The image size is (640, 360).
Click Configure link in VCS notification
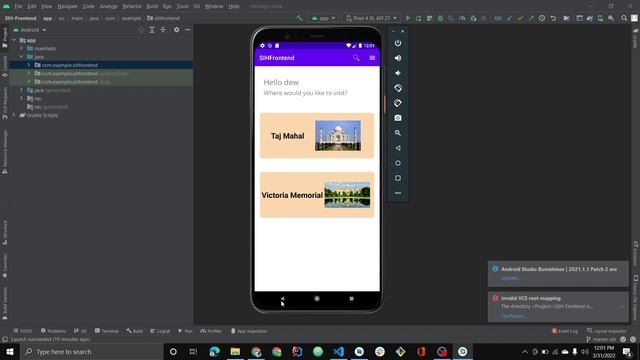(513, 316)
